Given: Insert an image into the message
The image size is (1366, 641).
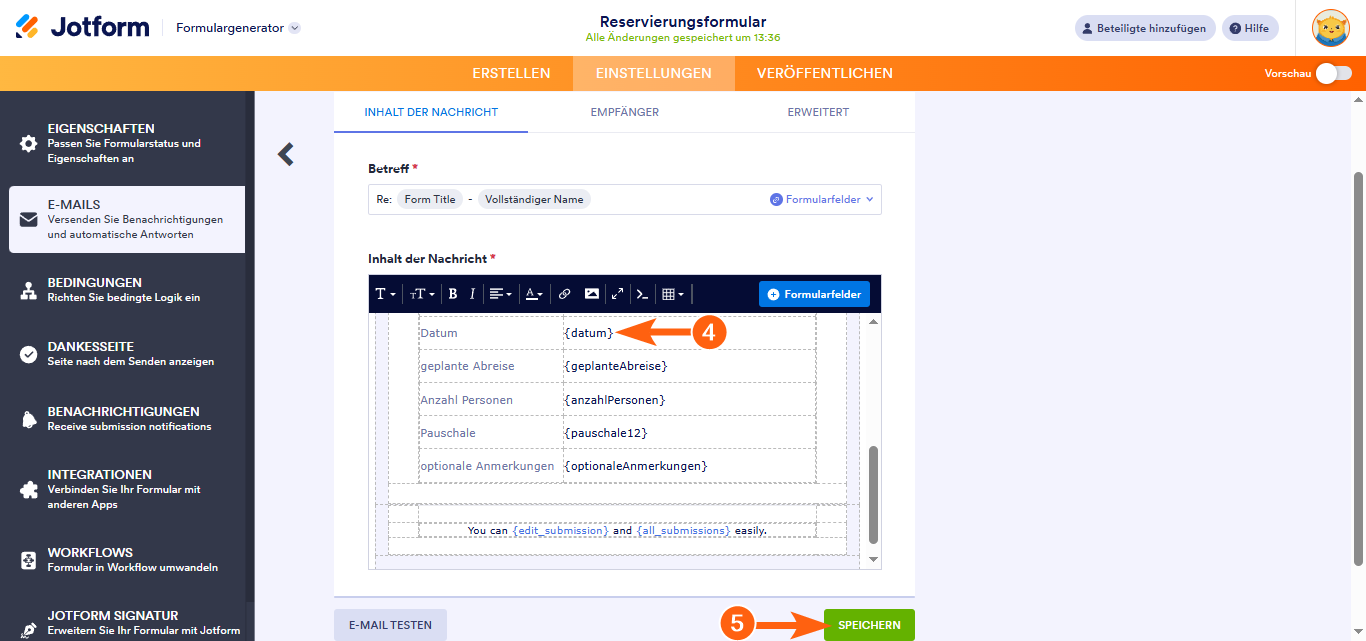Looking at the screenshot, I should point(592,294).
